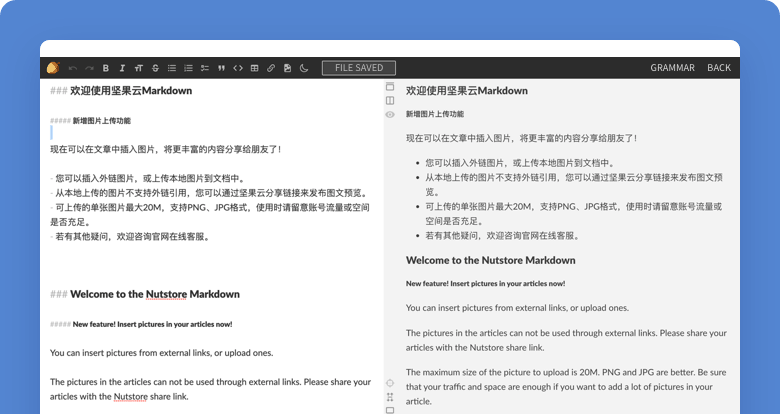
Task: Insert a task checklist
Action: coord(204,68)
